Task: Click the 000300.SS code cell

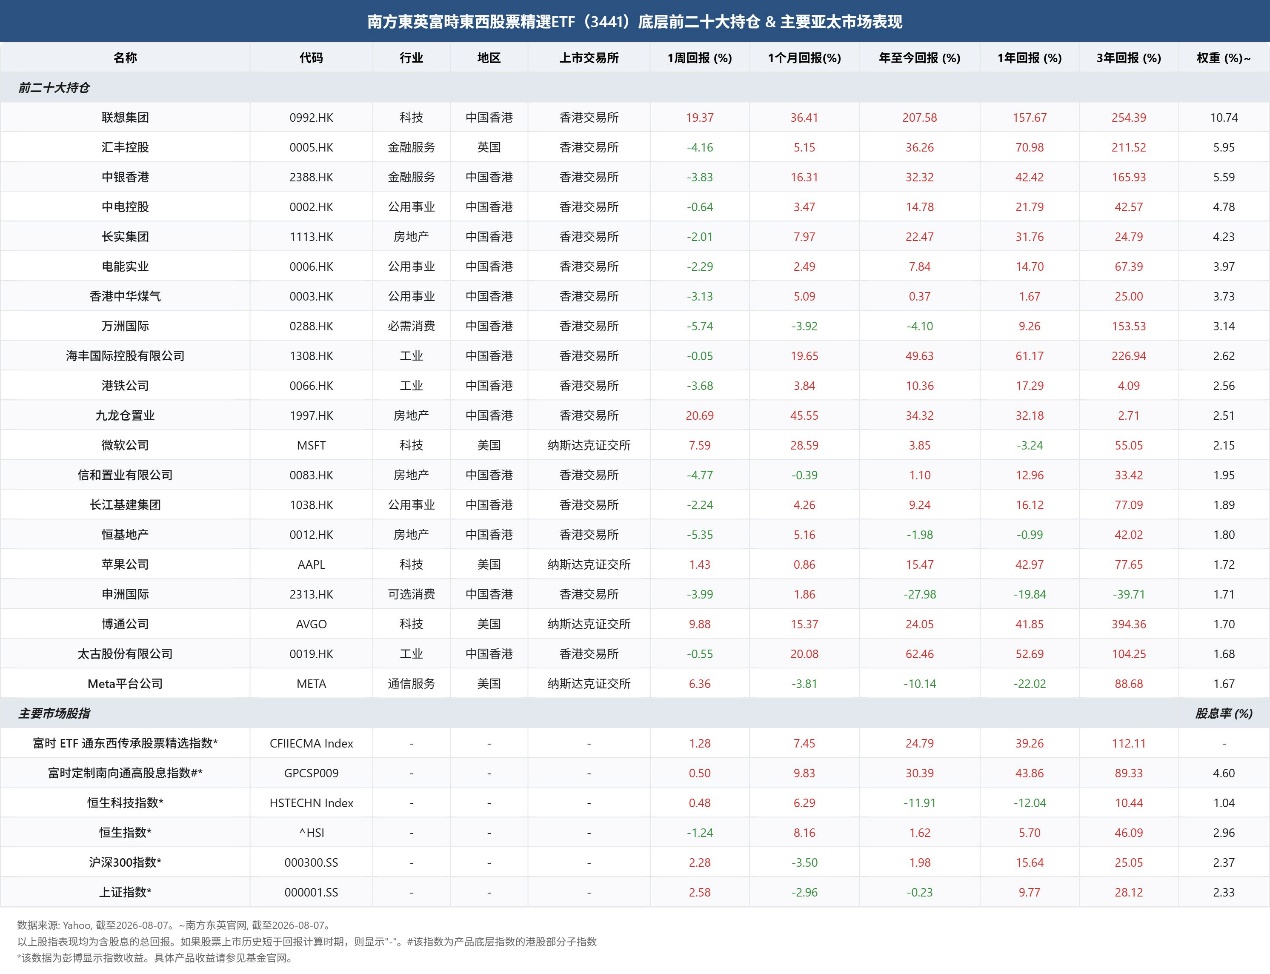Action: [x=311, y=863]
